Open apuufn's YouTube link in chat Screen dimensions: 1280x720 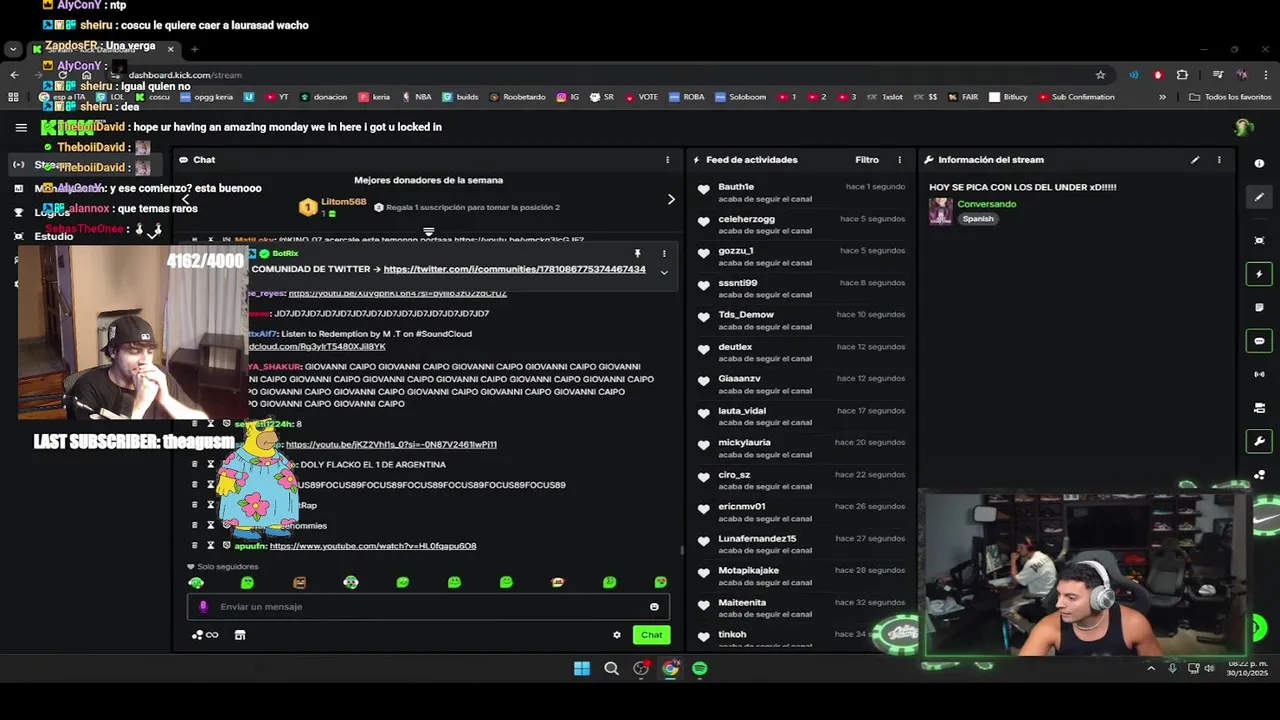(x=373, y=546)
